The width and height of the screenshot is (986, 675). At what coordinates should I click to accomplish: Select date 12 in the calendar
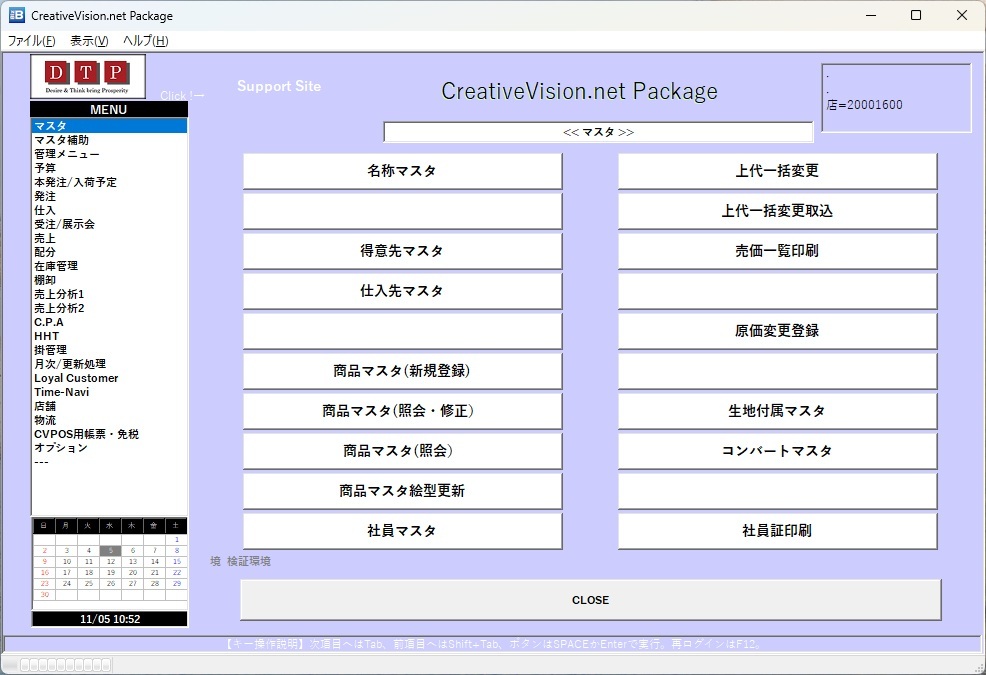112,562
